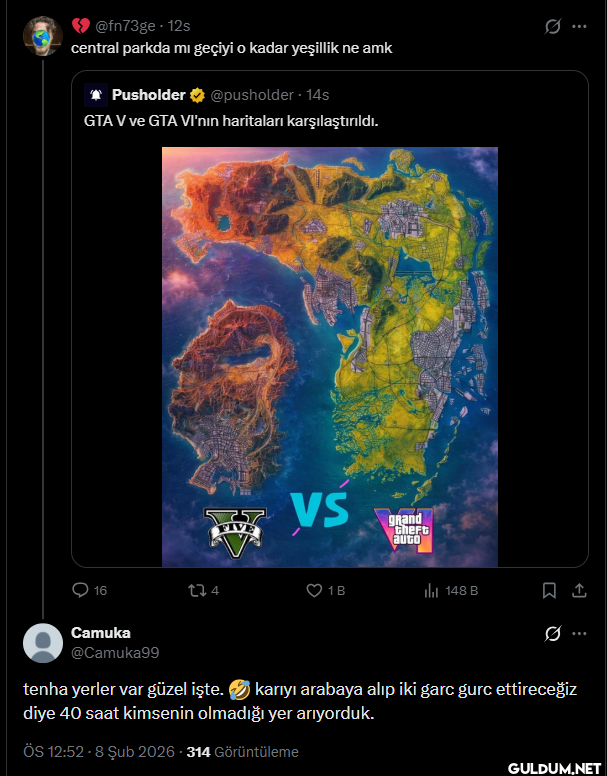Viewport: 607px width, 776px height.
Task: Open more options menu on Camuka reply
Action: point(579,633)
